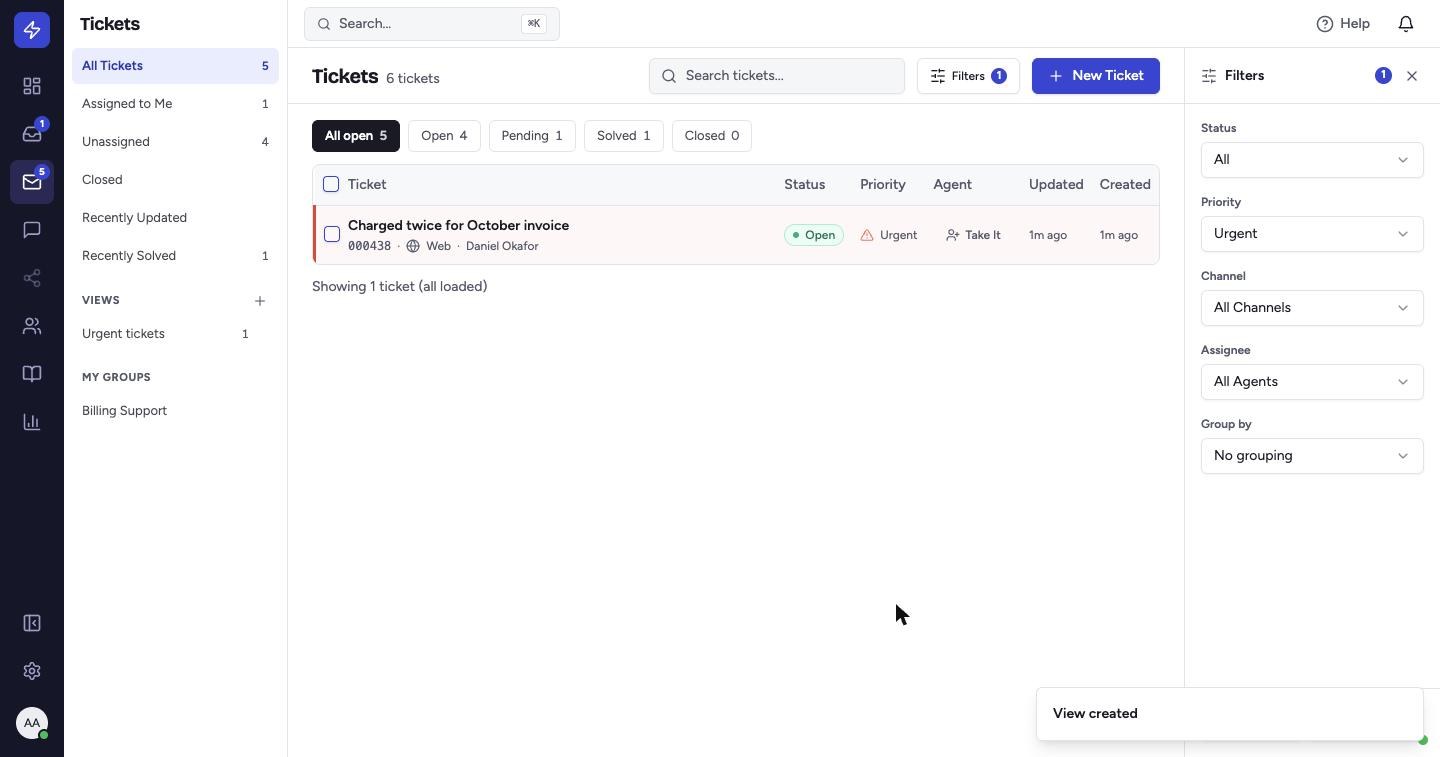Switch to All open tab
The width and height of the screenshot is (1440, 757).
[x=356, y=136]
